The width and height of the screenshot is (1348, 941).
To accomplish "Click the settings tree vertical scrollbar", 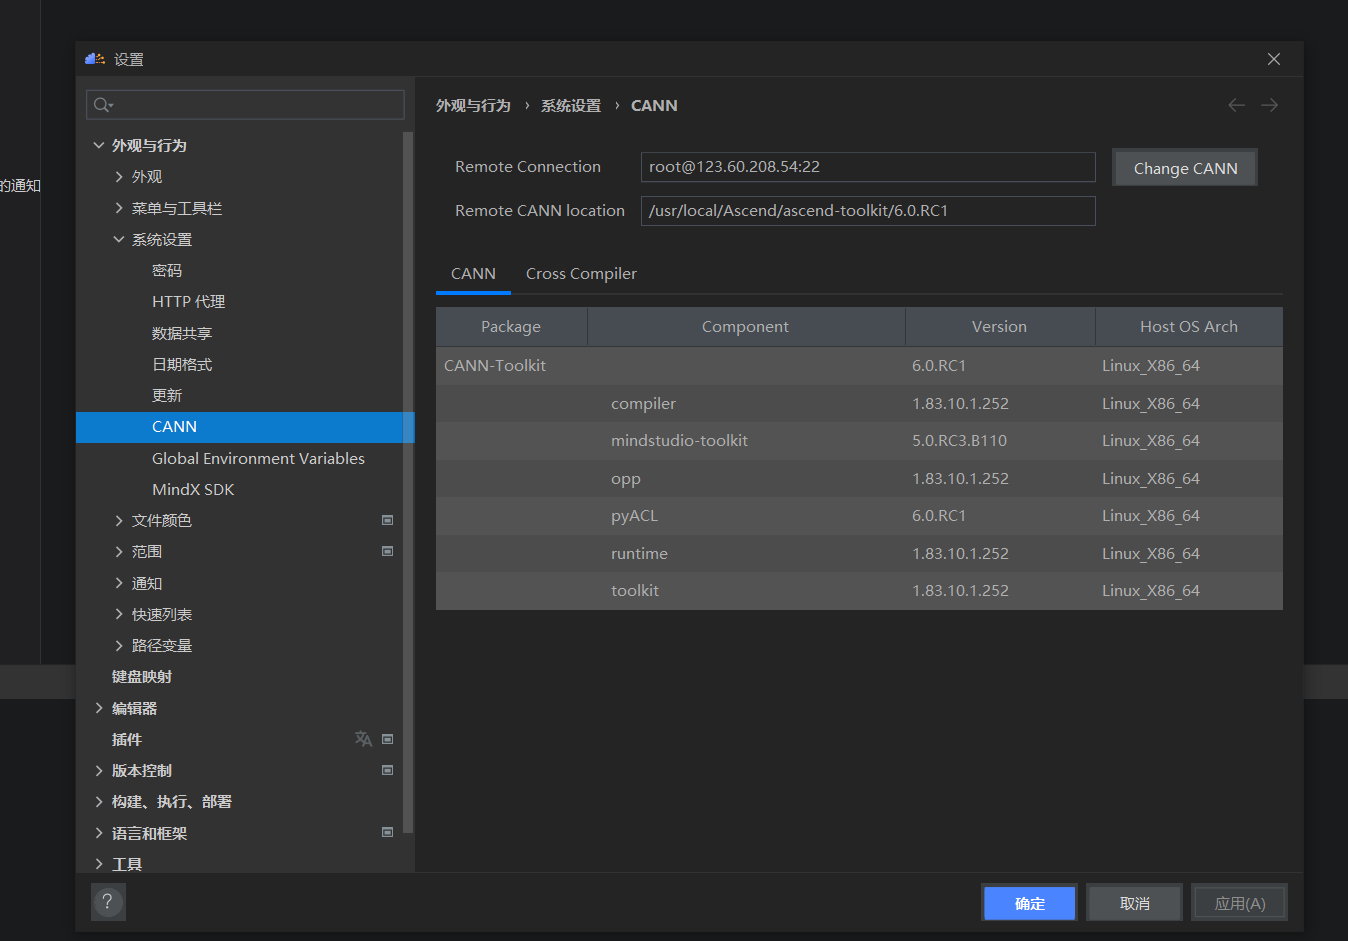I will coord(408,482).
